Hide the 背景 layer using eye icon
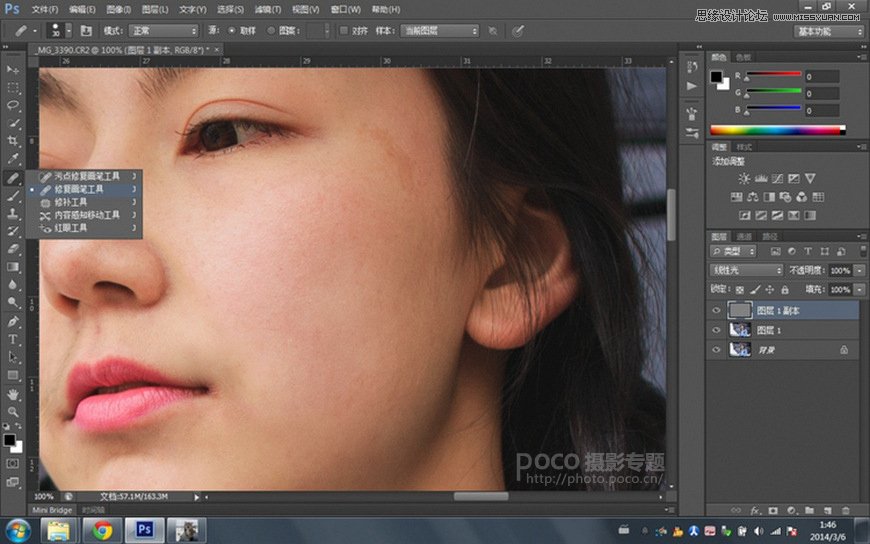 (x=716, y=350)
